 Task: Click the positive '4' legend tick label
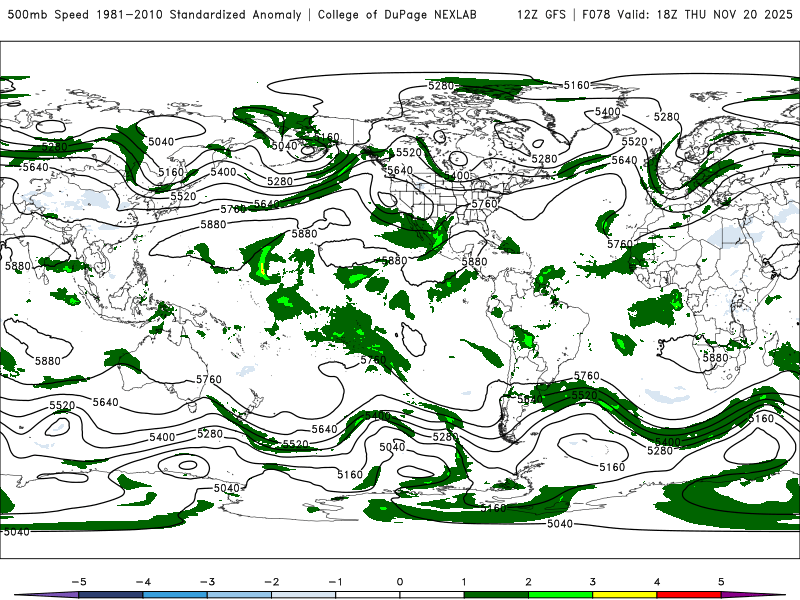(x=657, y=582)
